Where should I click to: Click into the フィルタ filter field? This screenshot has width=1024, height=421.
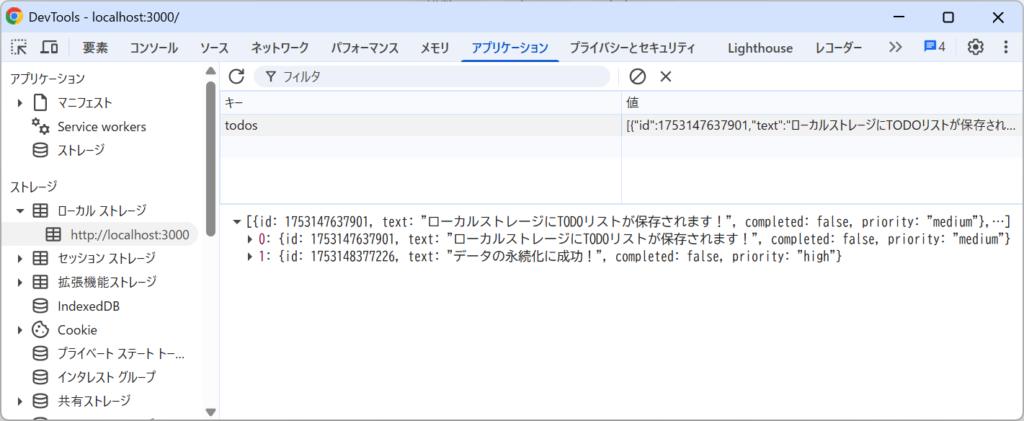[432, 76]
